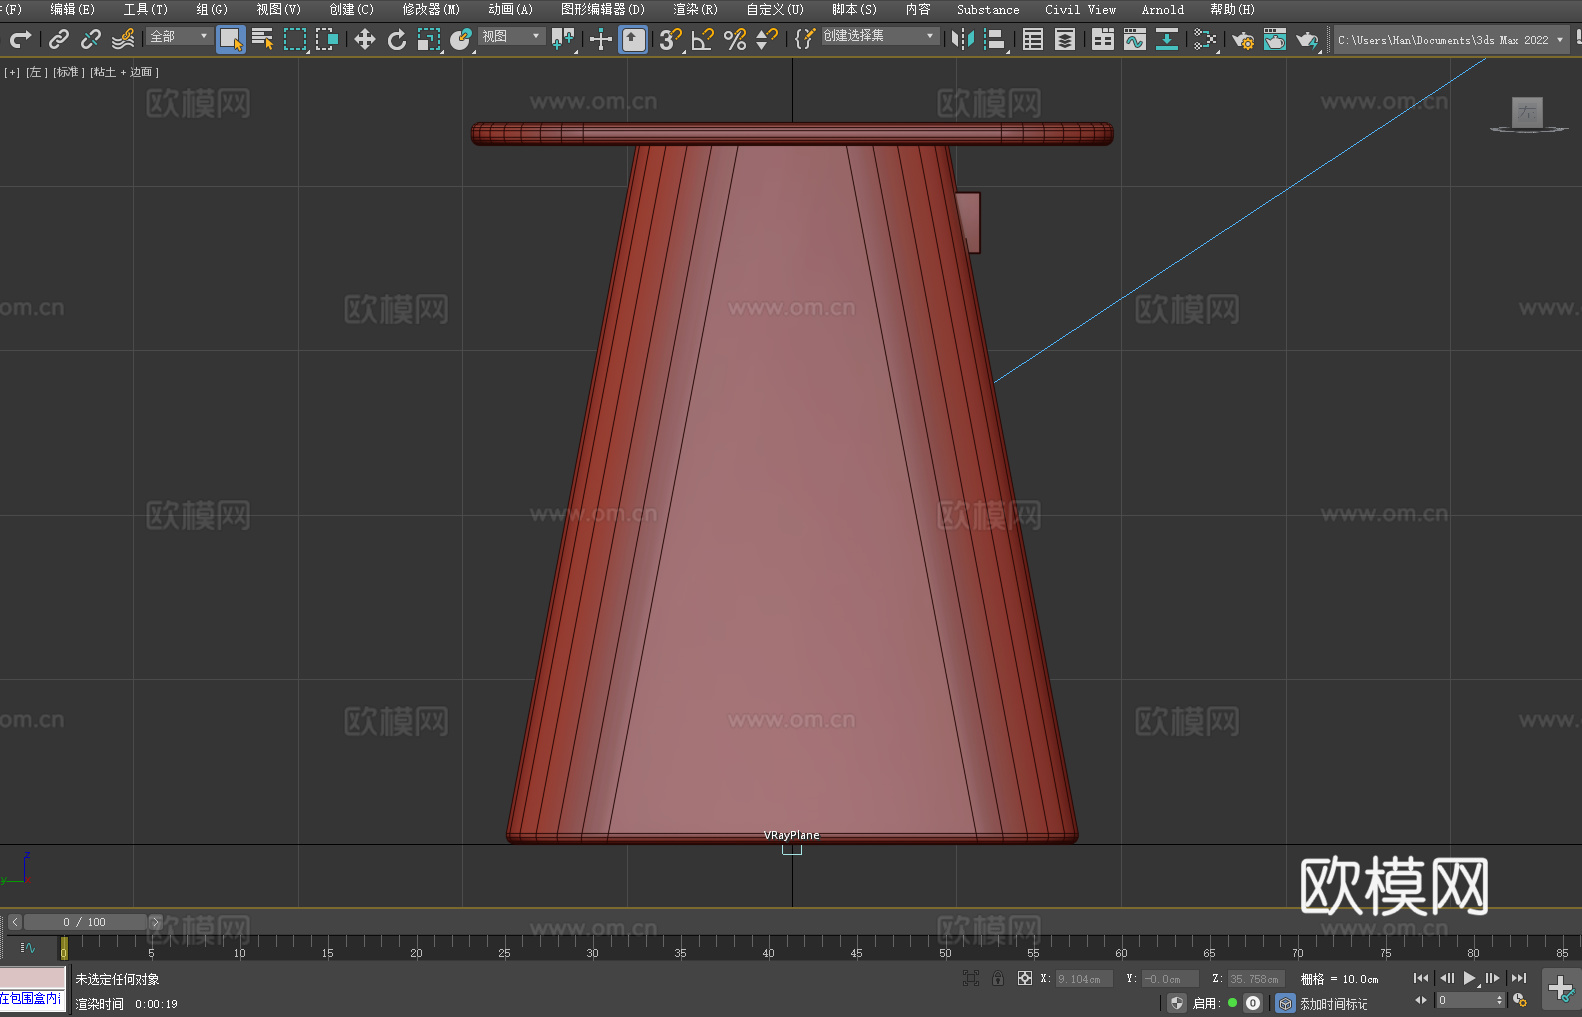Click the [粘土 + 边面] shading label
Viewport: 1582px width, 1017px height.
point(124,72)
